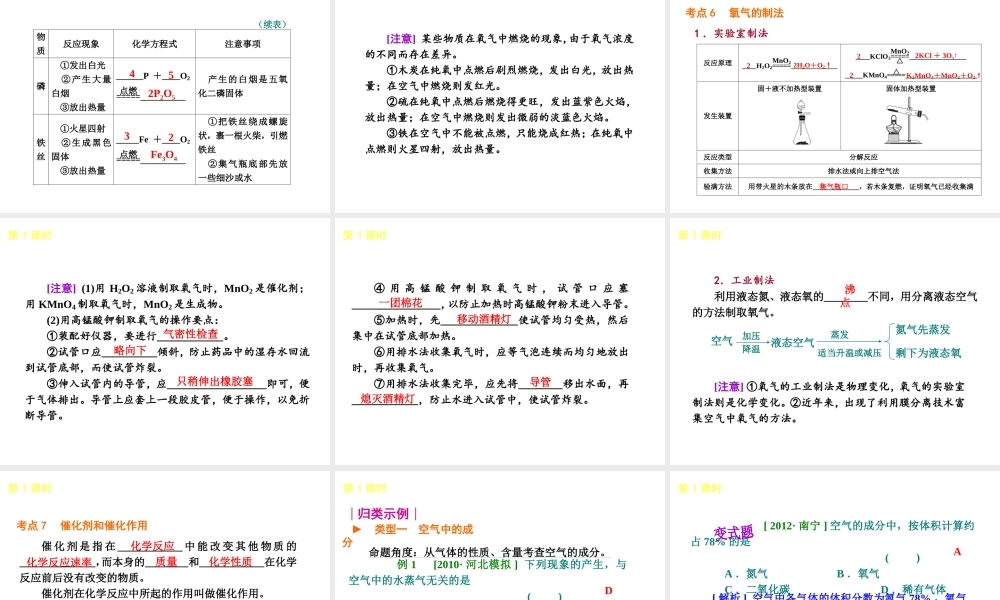The image size is (1000, 600).
Task: Click the heading 考点6 氧气的制法
Action: pos(735,13)
